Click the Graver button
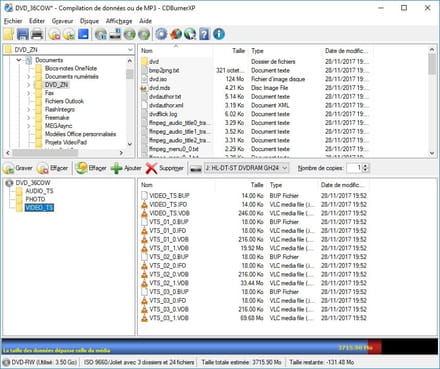The image size is (440, 369). coord(18,168)
